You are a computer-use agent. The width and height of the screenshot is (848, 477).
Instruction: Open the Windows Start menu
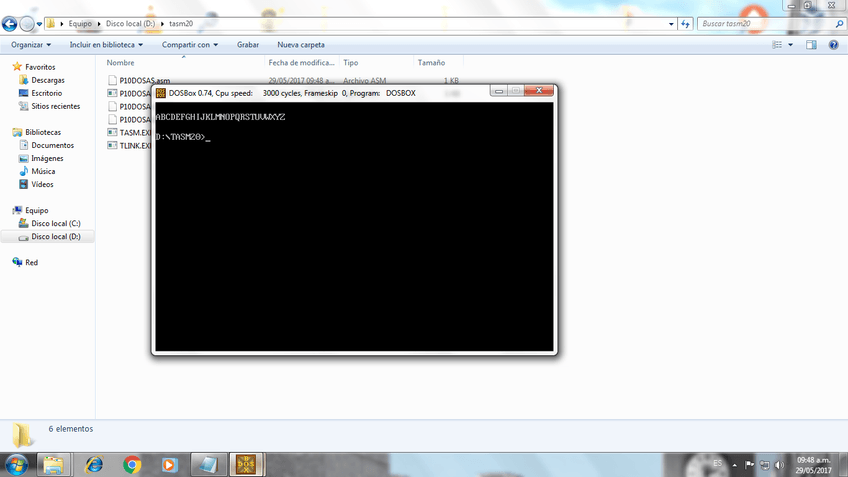coord(16,465)
